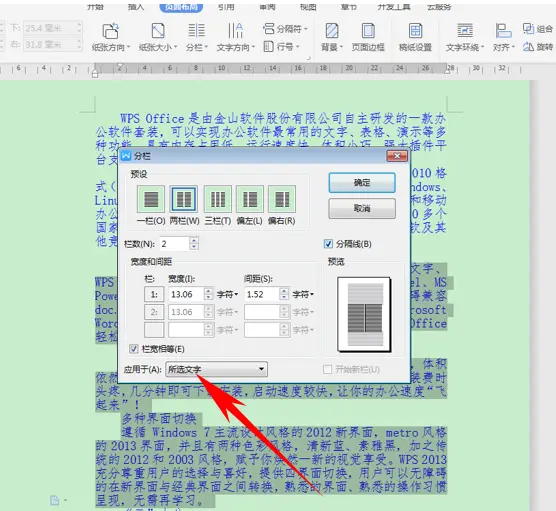Viewport: 556px width, 511px height.
Task: Open column 1 spacing unit (字符) dropdown
Action: [304, 294]
